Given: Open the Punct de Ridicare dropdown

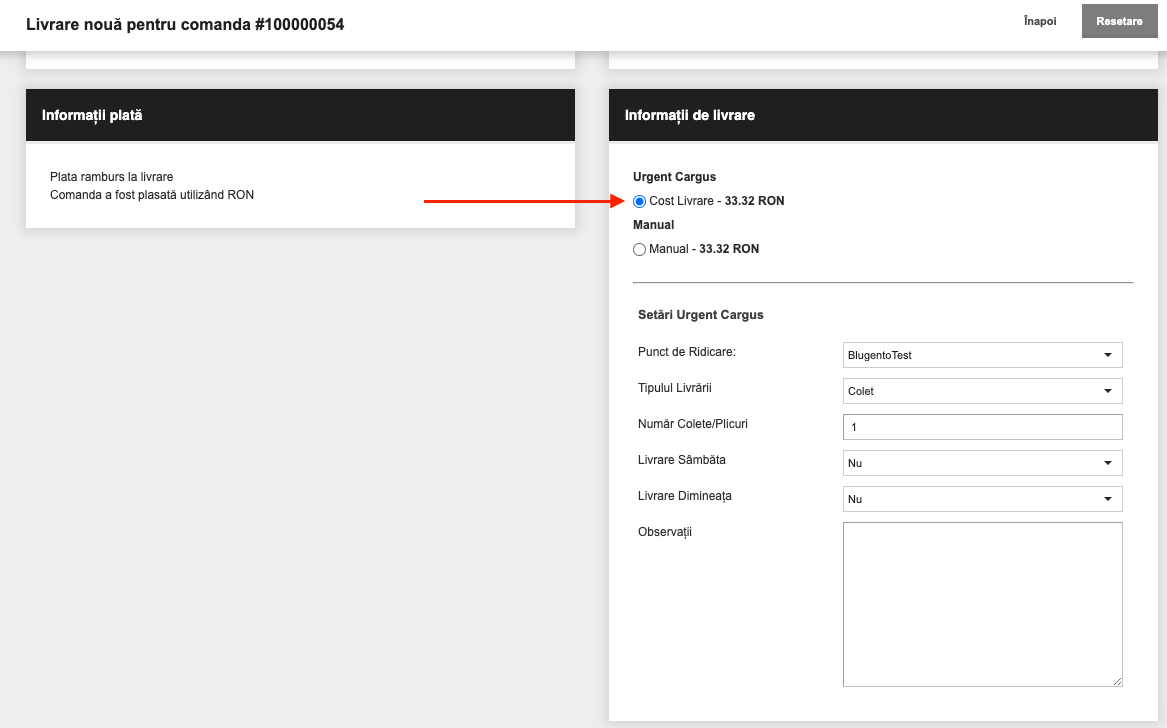Looking at the screenshot, I should (x=982, y=355).
